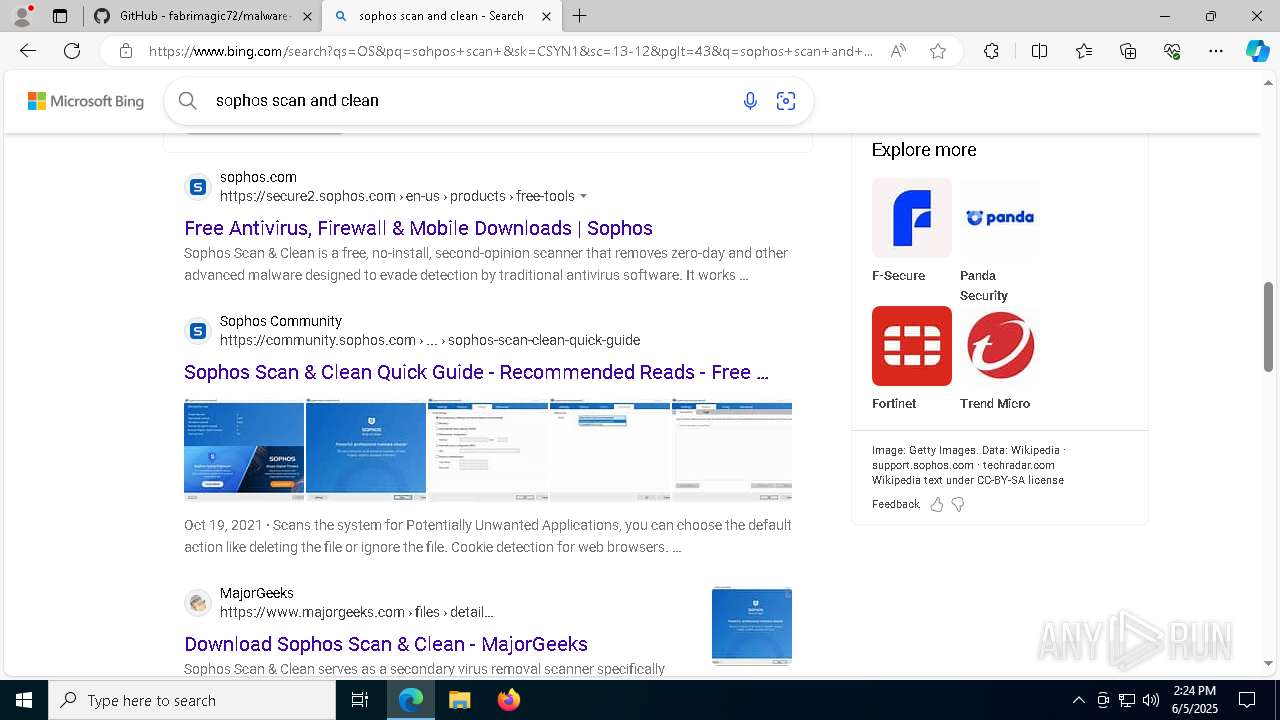This screenshot has height=720, width=1280.
Task: Open Windows Start menu
Action: tap(24, 700)
